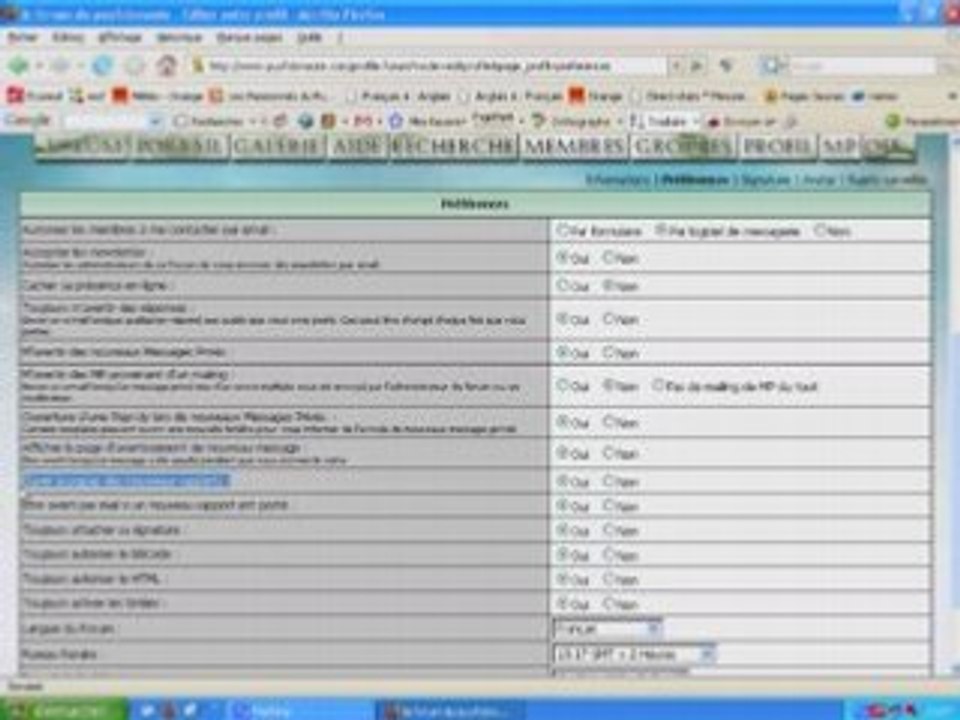
Task: Open the 'Français → Anglais' bookmark
Action: pyautogui.click(x=399, y=96)
